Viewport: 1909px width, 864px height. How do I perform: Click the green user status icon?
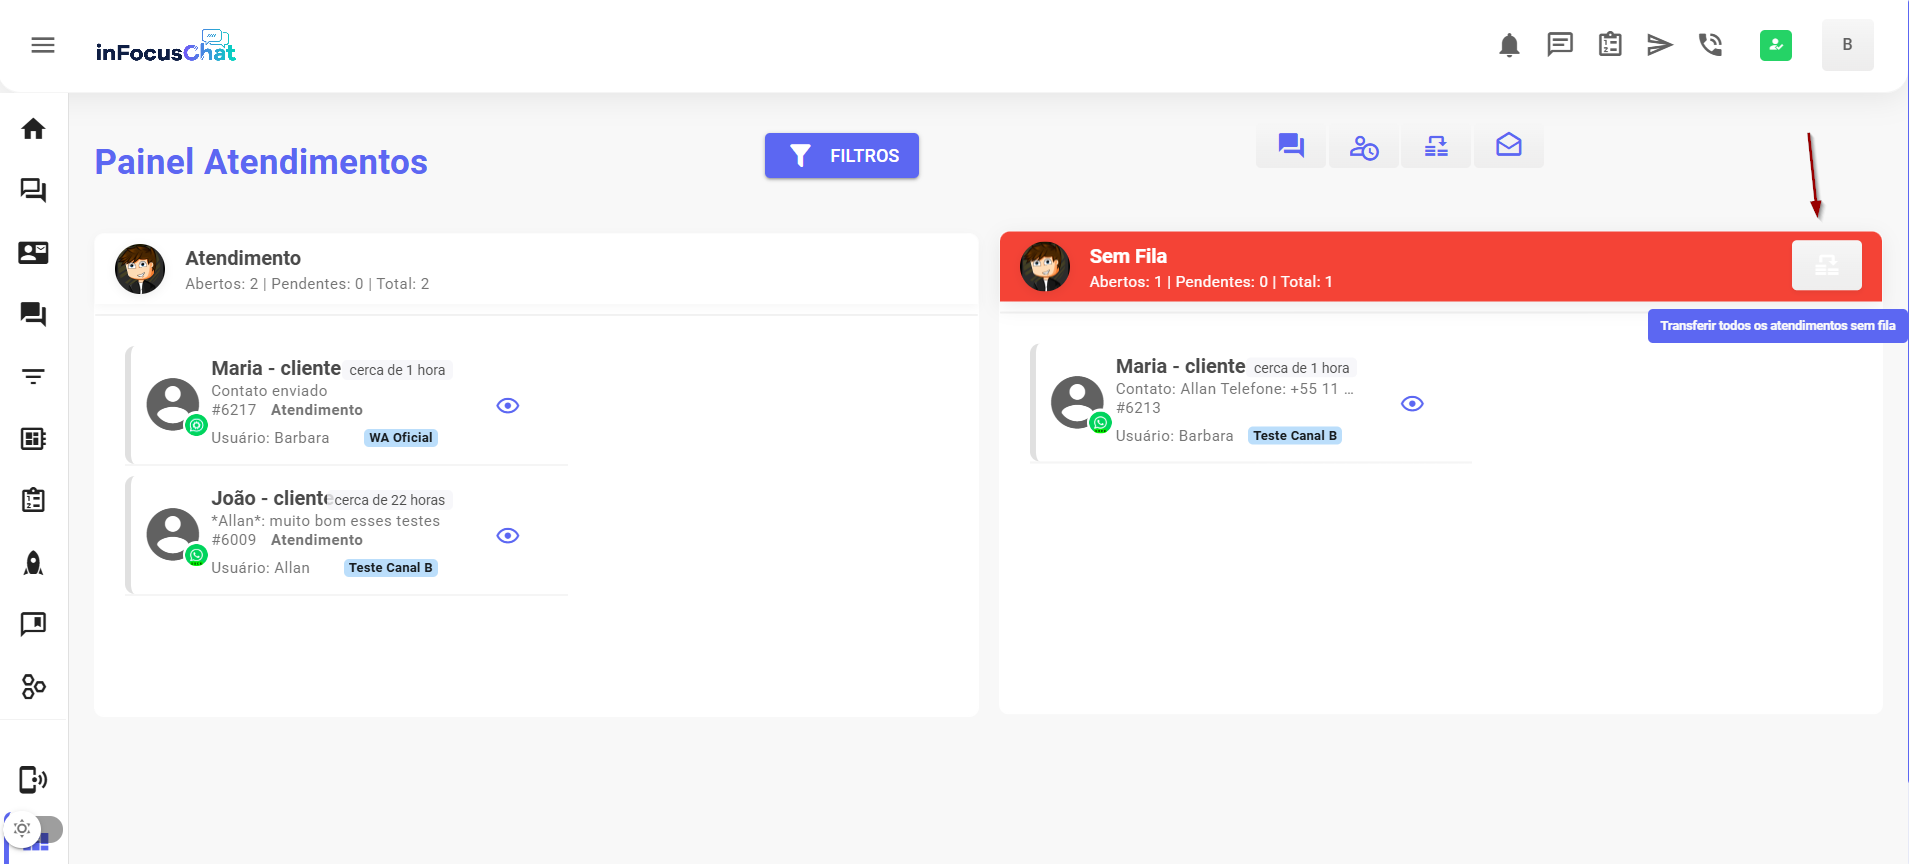point(1775,45)
